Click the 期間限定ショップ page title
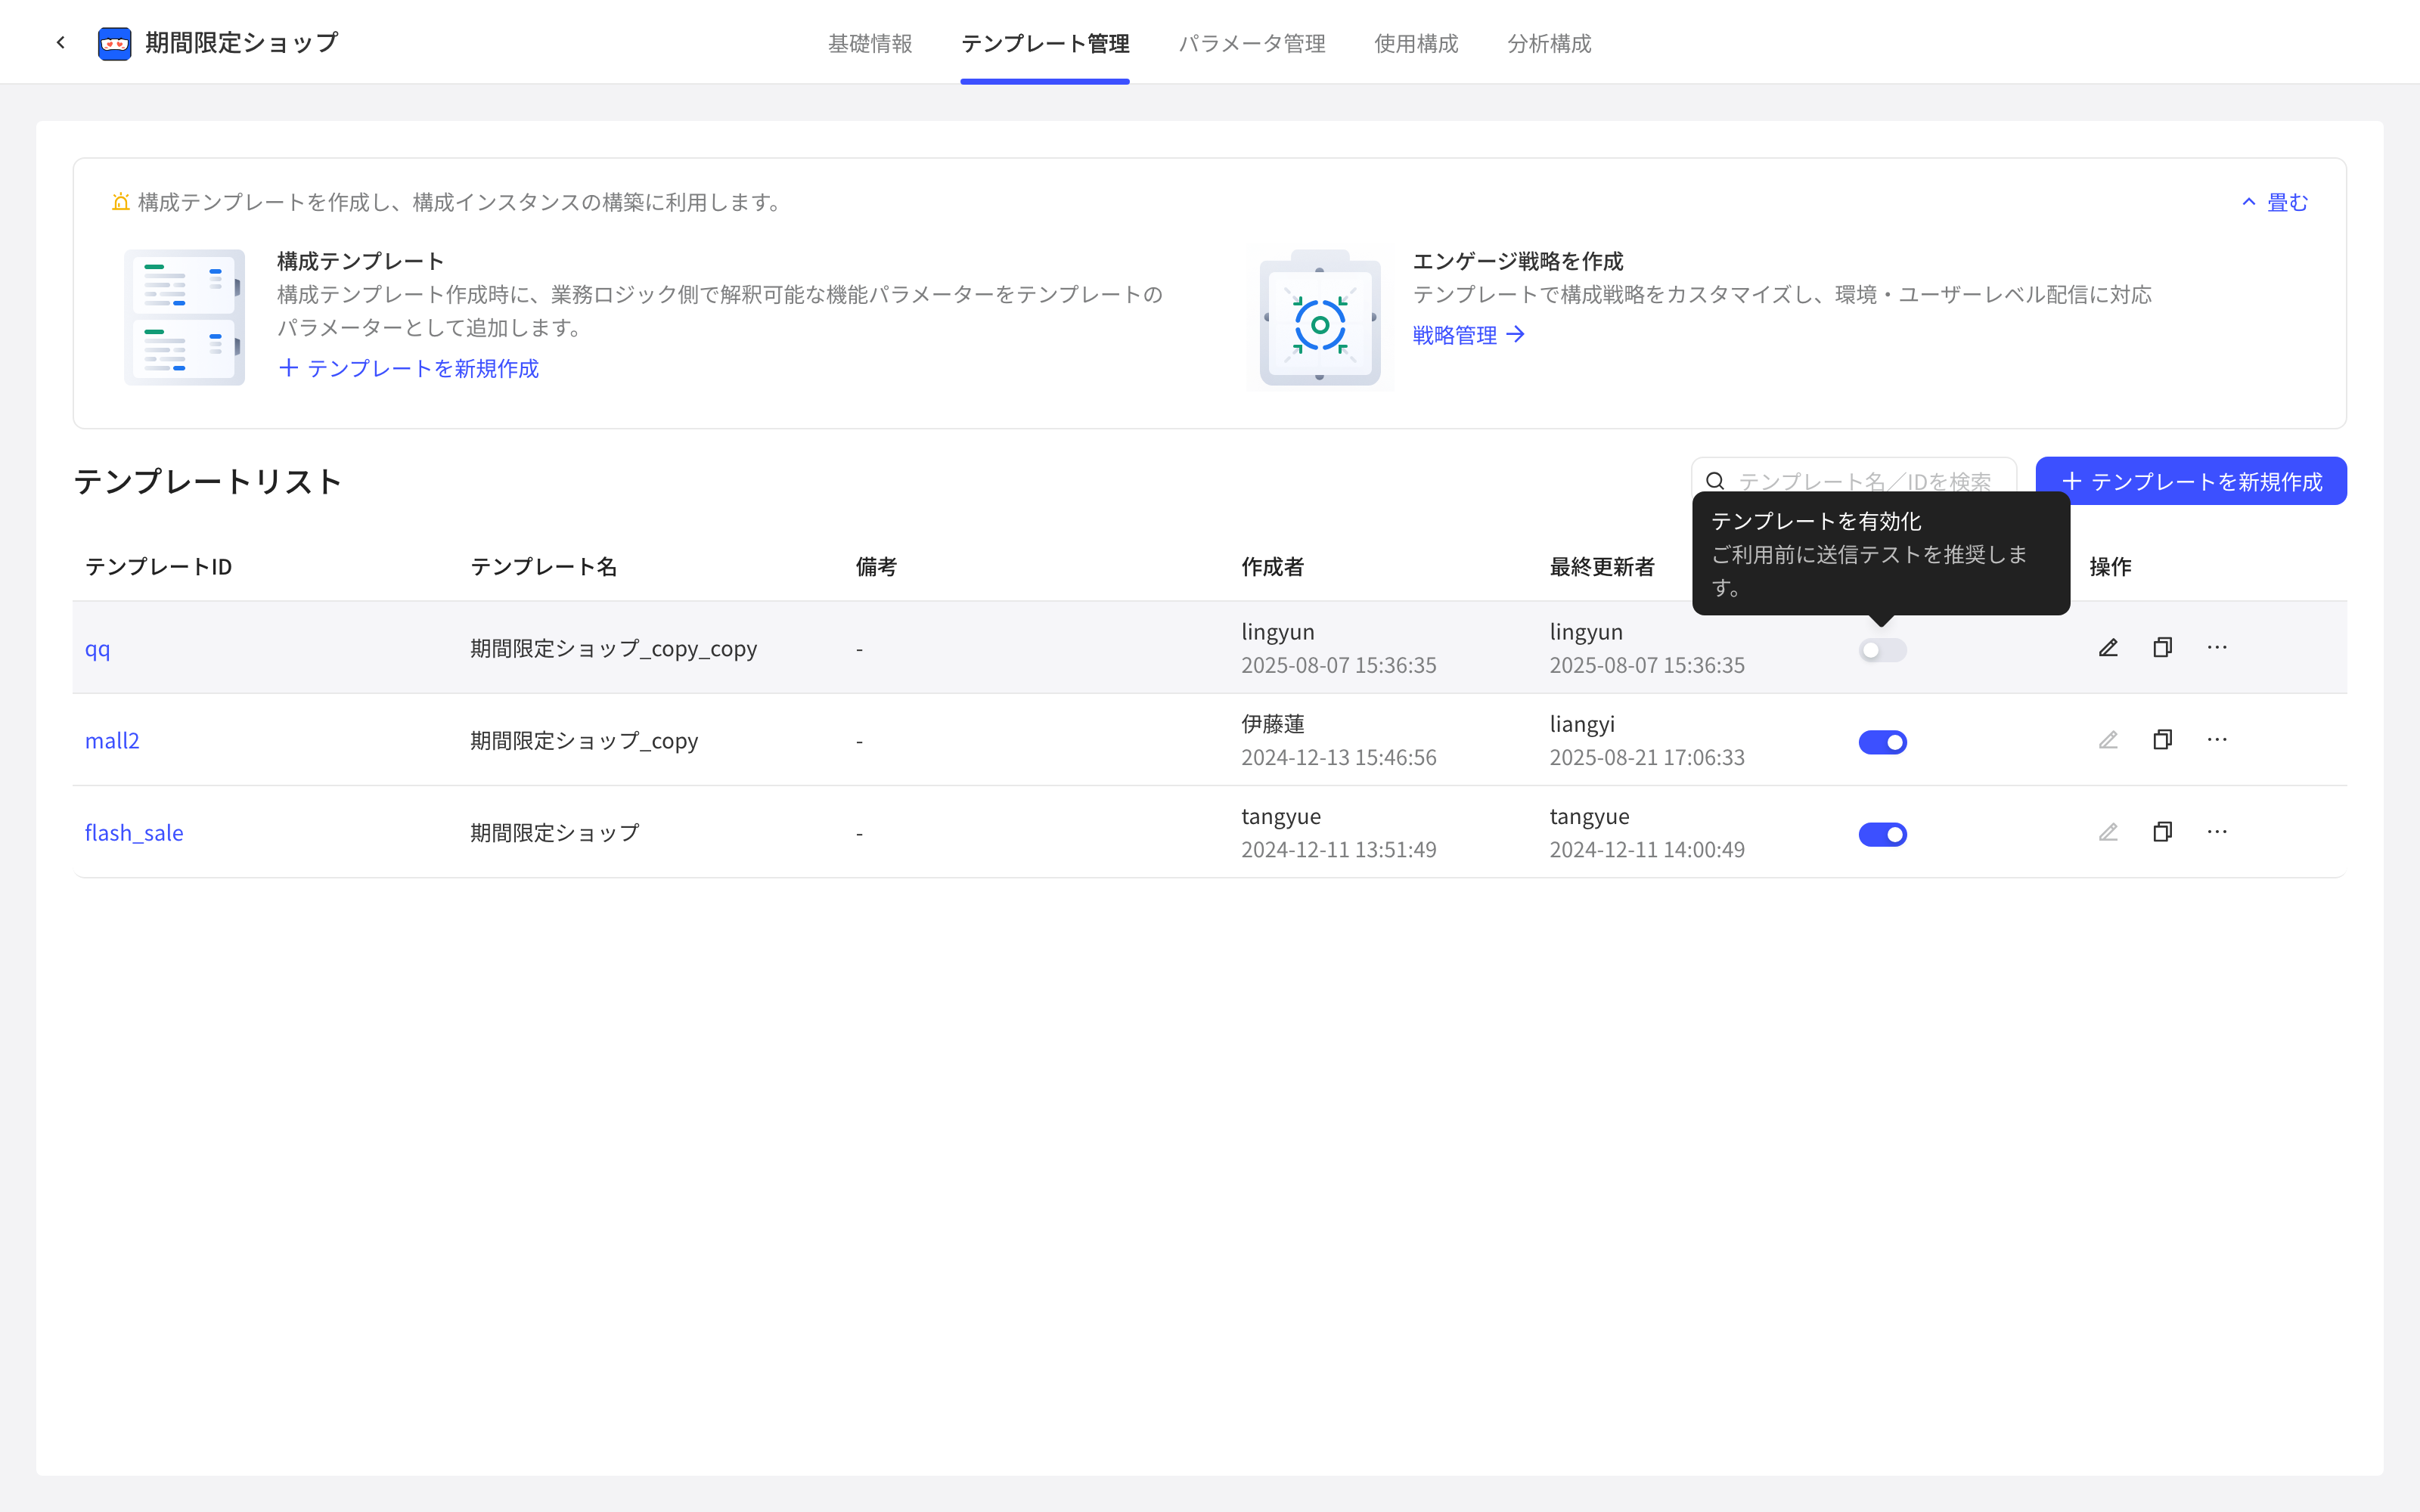Viewport: 2420px width, 1512px height. pos(242,43)
